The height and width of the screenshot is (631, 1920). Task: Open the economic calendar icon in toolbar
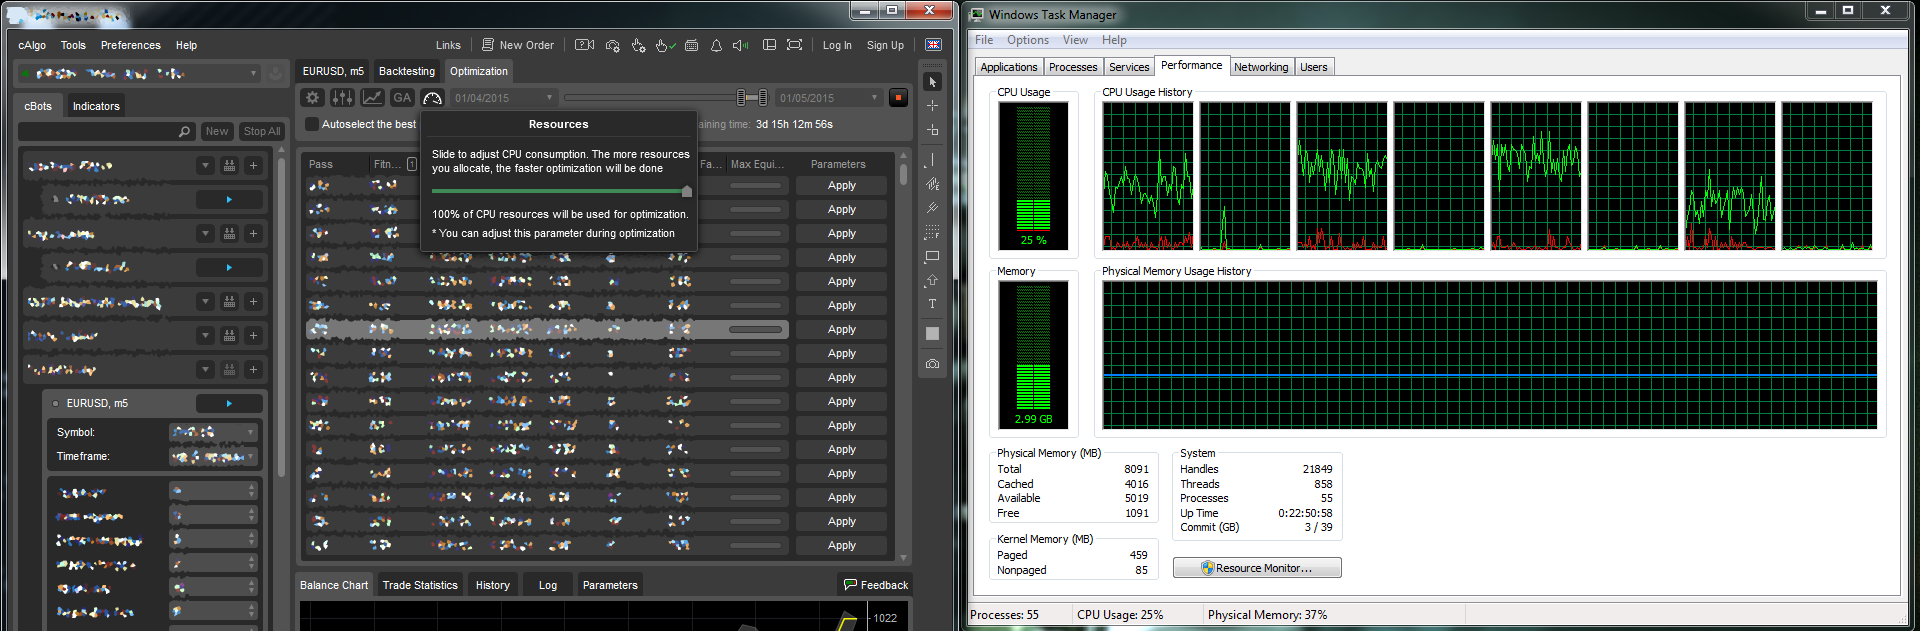pos(691,45)
